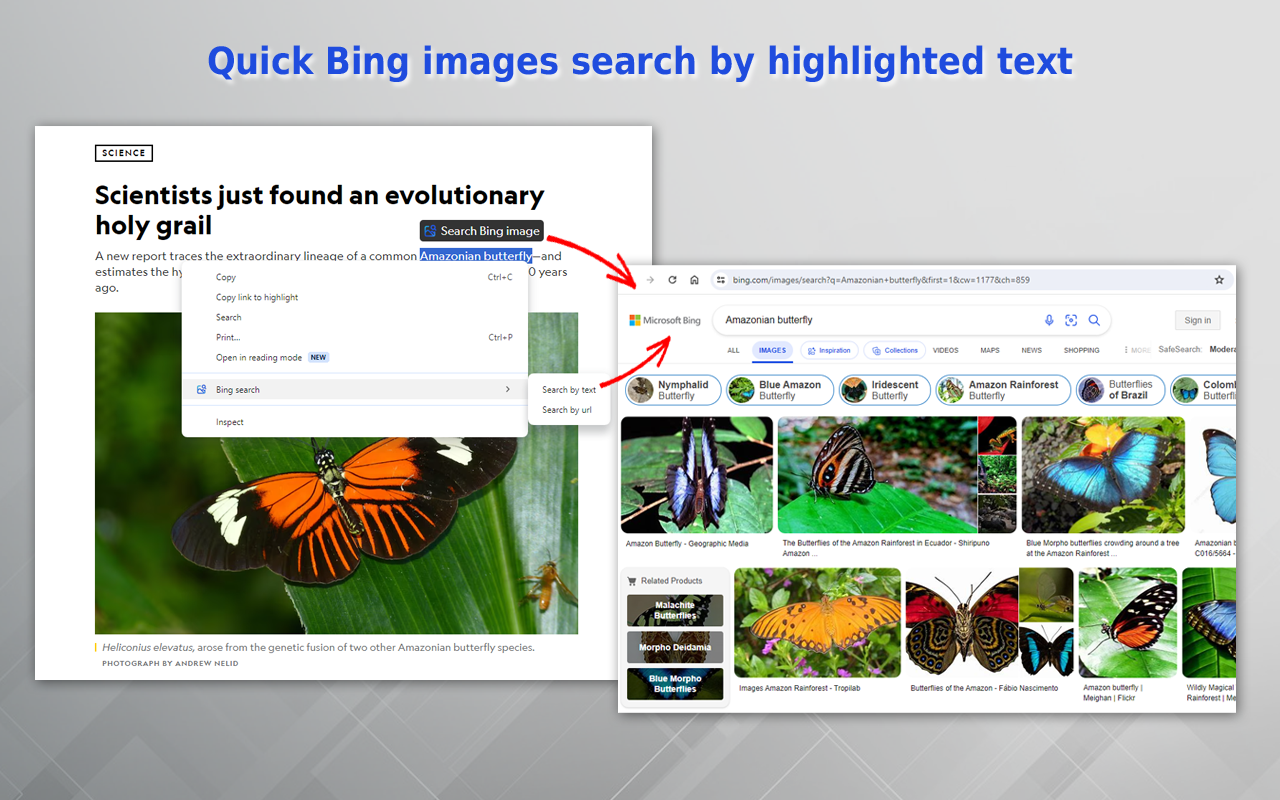Select the IMAGES tab
This screenshot has width=1280, height=800.
coord(772,351)
